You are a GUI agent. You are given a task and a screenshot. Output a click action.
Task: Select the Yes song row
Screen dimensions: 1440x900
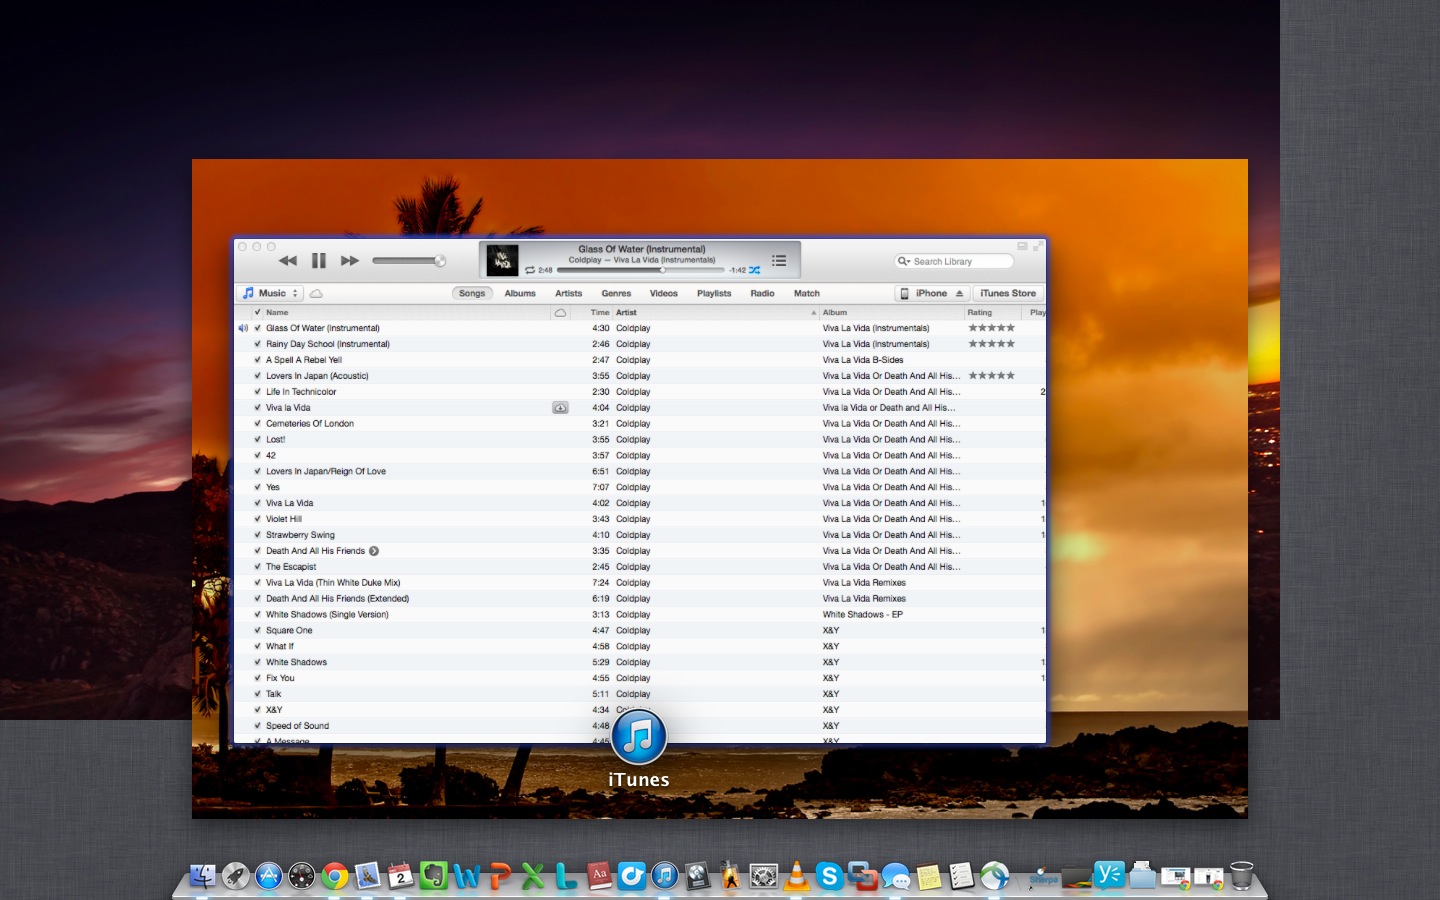pos(640,487)
